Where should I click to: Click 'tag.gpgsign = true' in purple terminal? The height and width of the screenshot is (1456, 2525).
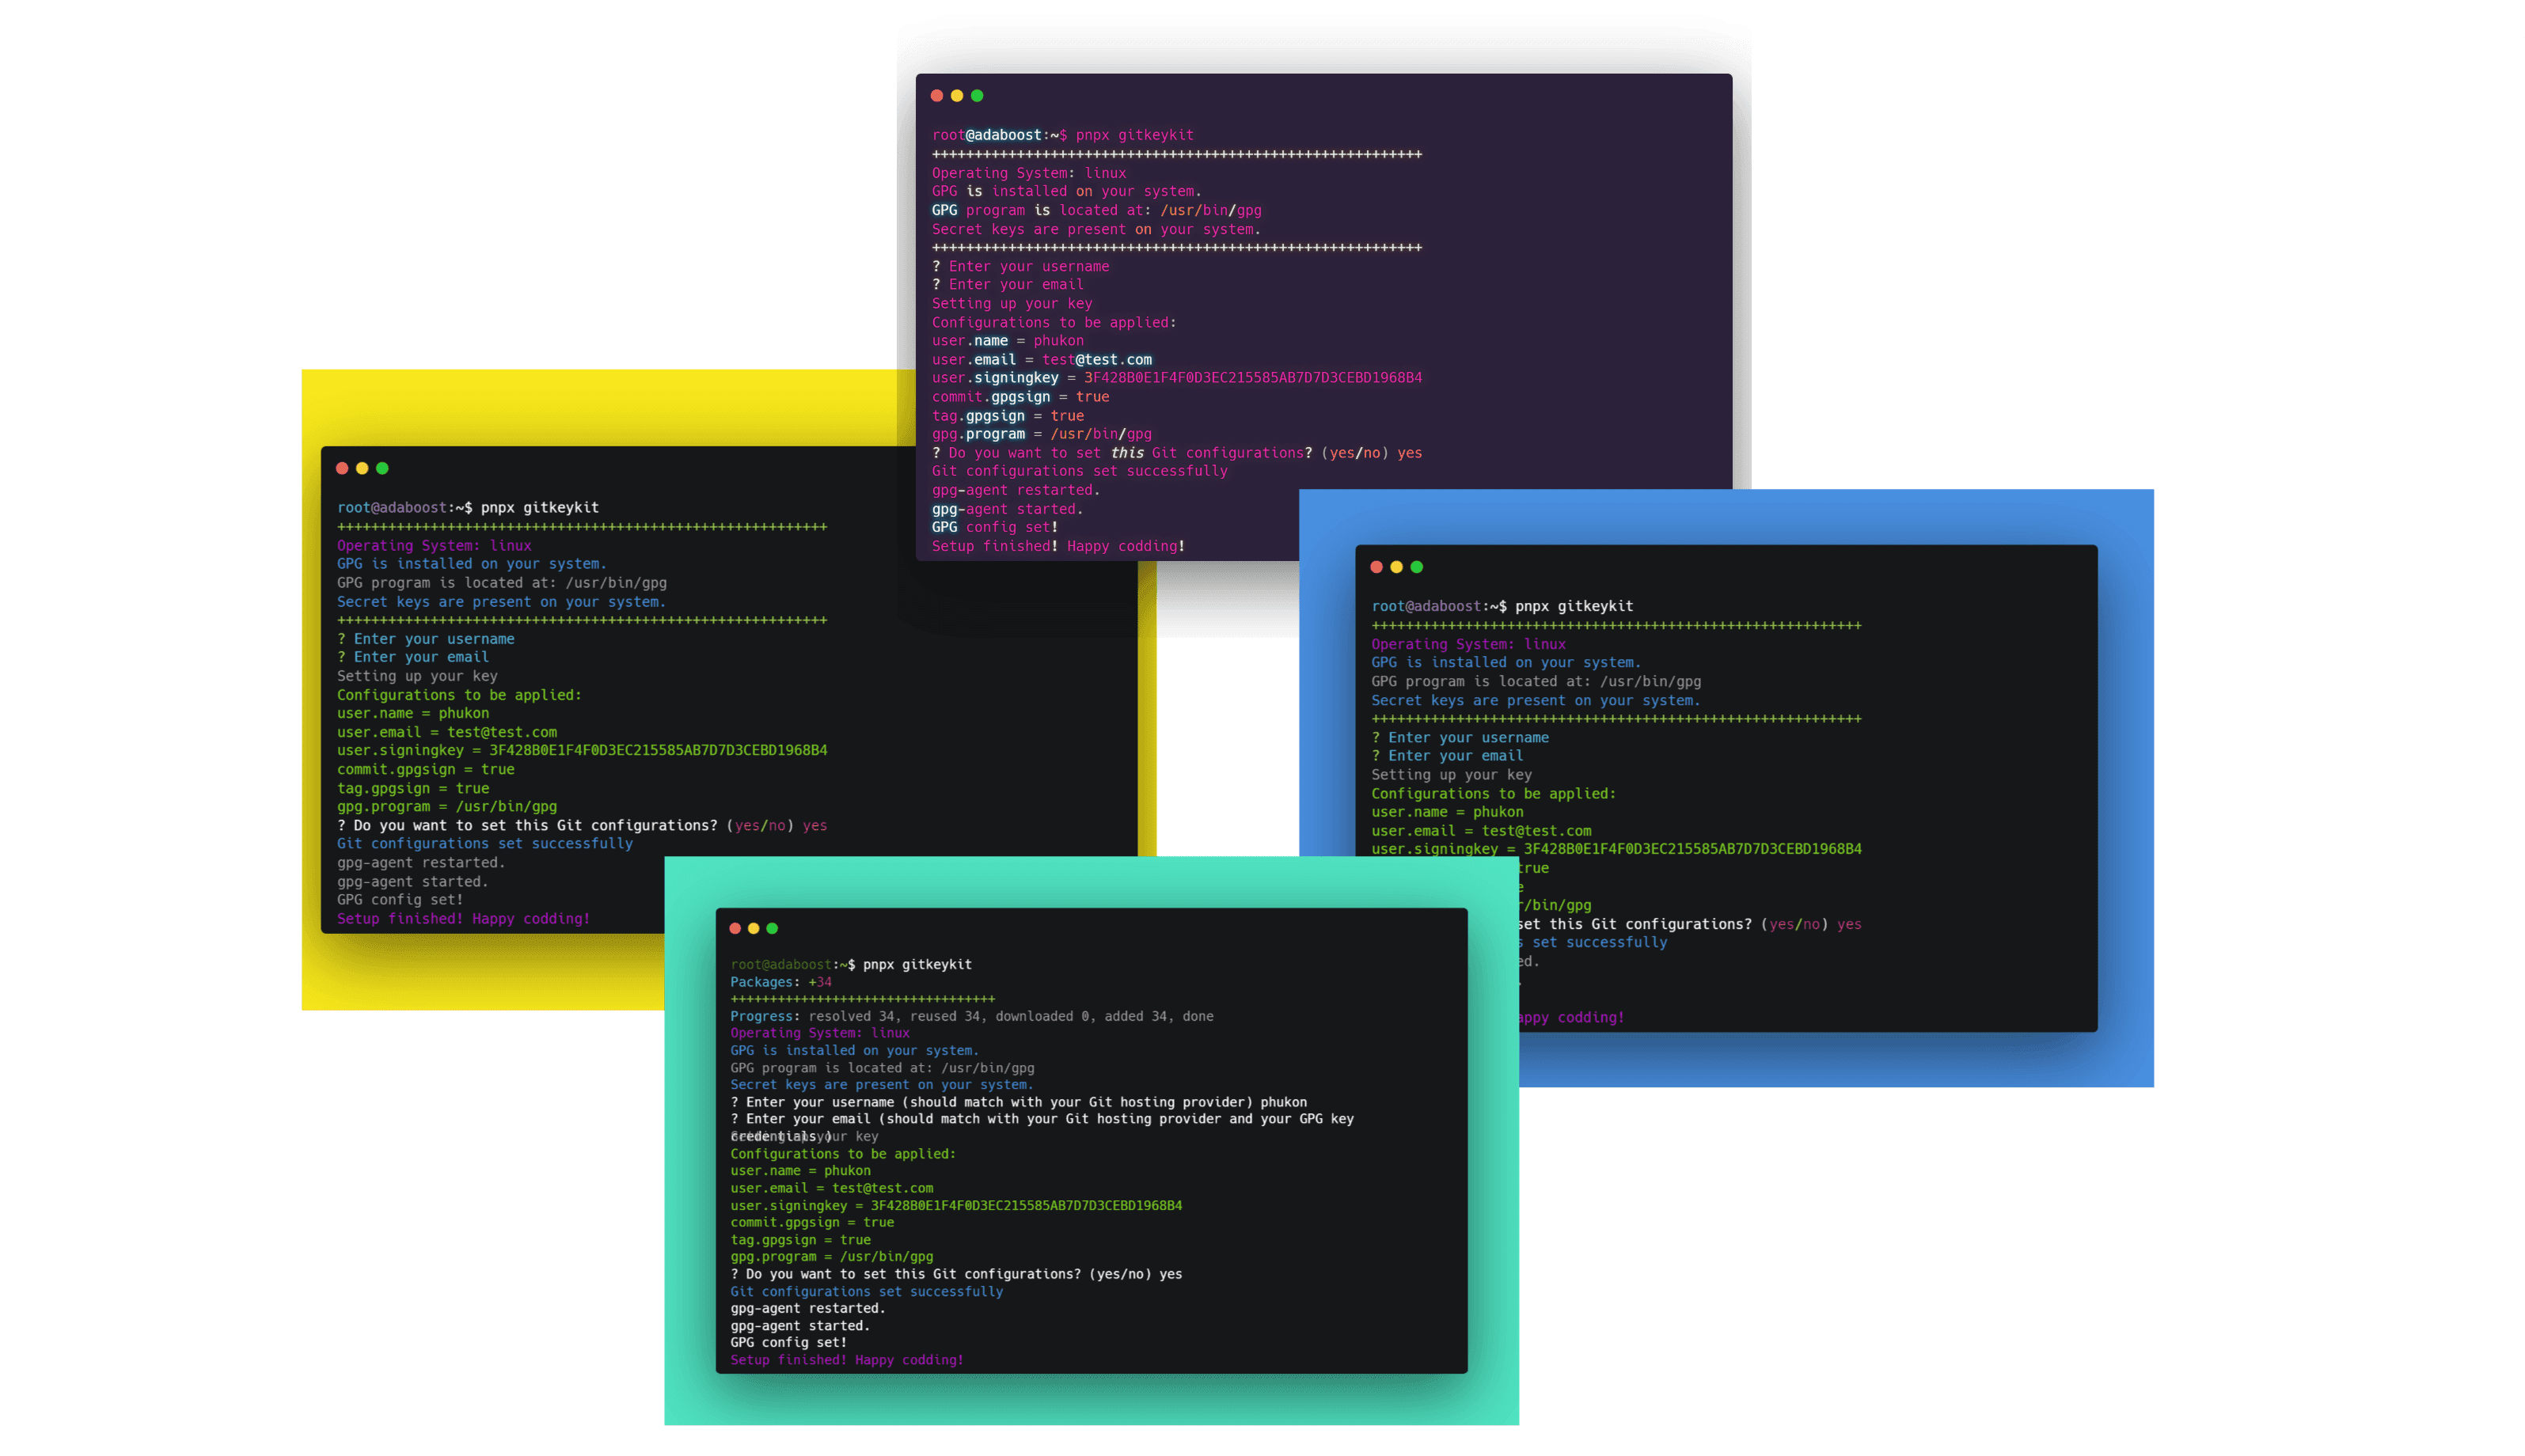1008,415
